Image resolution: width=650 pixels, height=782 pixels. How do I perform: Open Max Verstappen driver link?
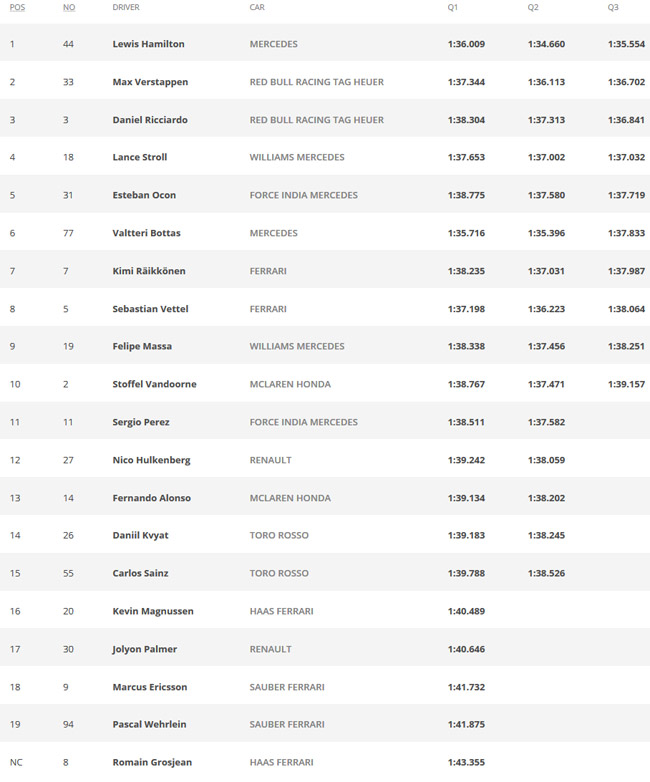150,82
